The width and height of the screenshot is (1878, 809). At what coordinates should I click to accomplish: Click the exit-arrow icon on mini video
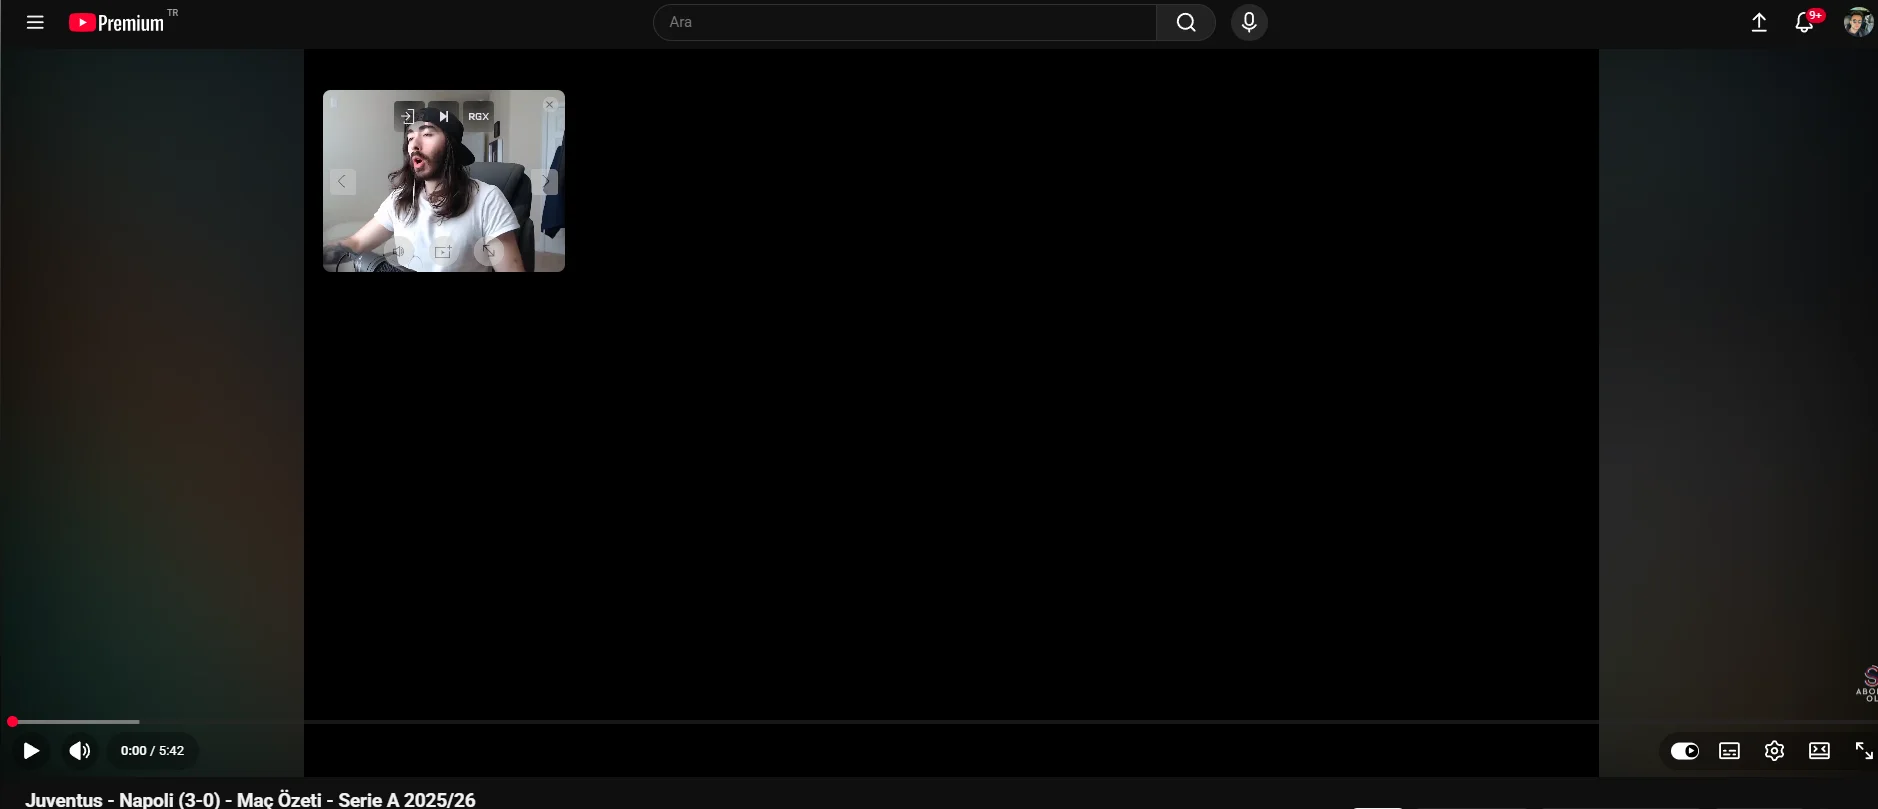pos(408,116)
